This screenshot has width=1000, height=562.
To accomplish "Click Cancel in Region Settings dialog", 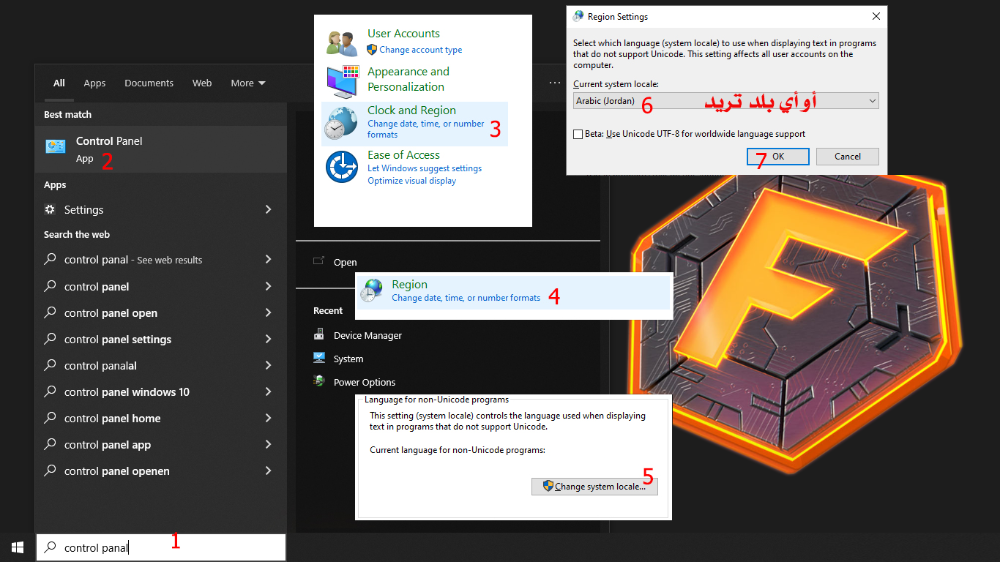I will click(847, 156).
